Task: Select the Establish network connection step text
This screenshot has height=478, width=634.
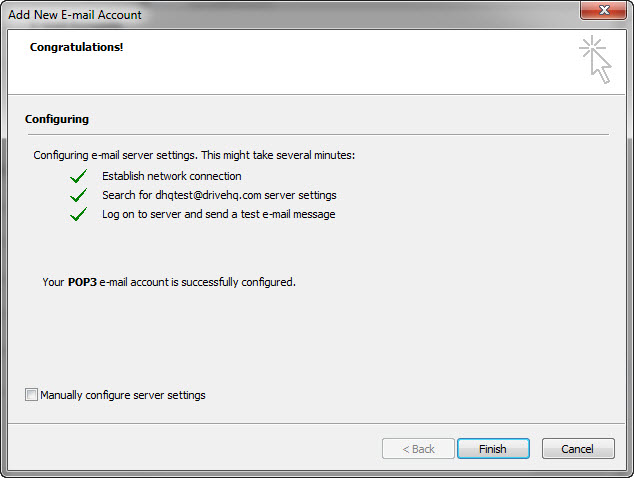Action: click(x=171, y=176)
